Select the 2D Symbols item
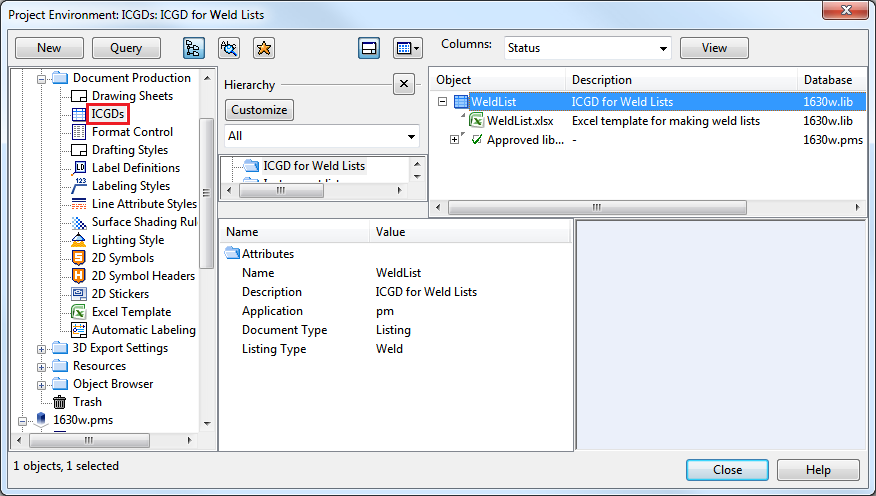Image resolution: width=876 pixels, height=496 pixels. 122,258
